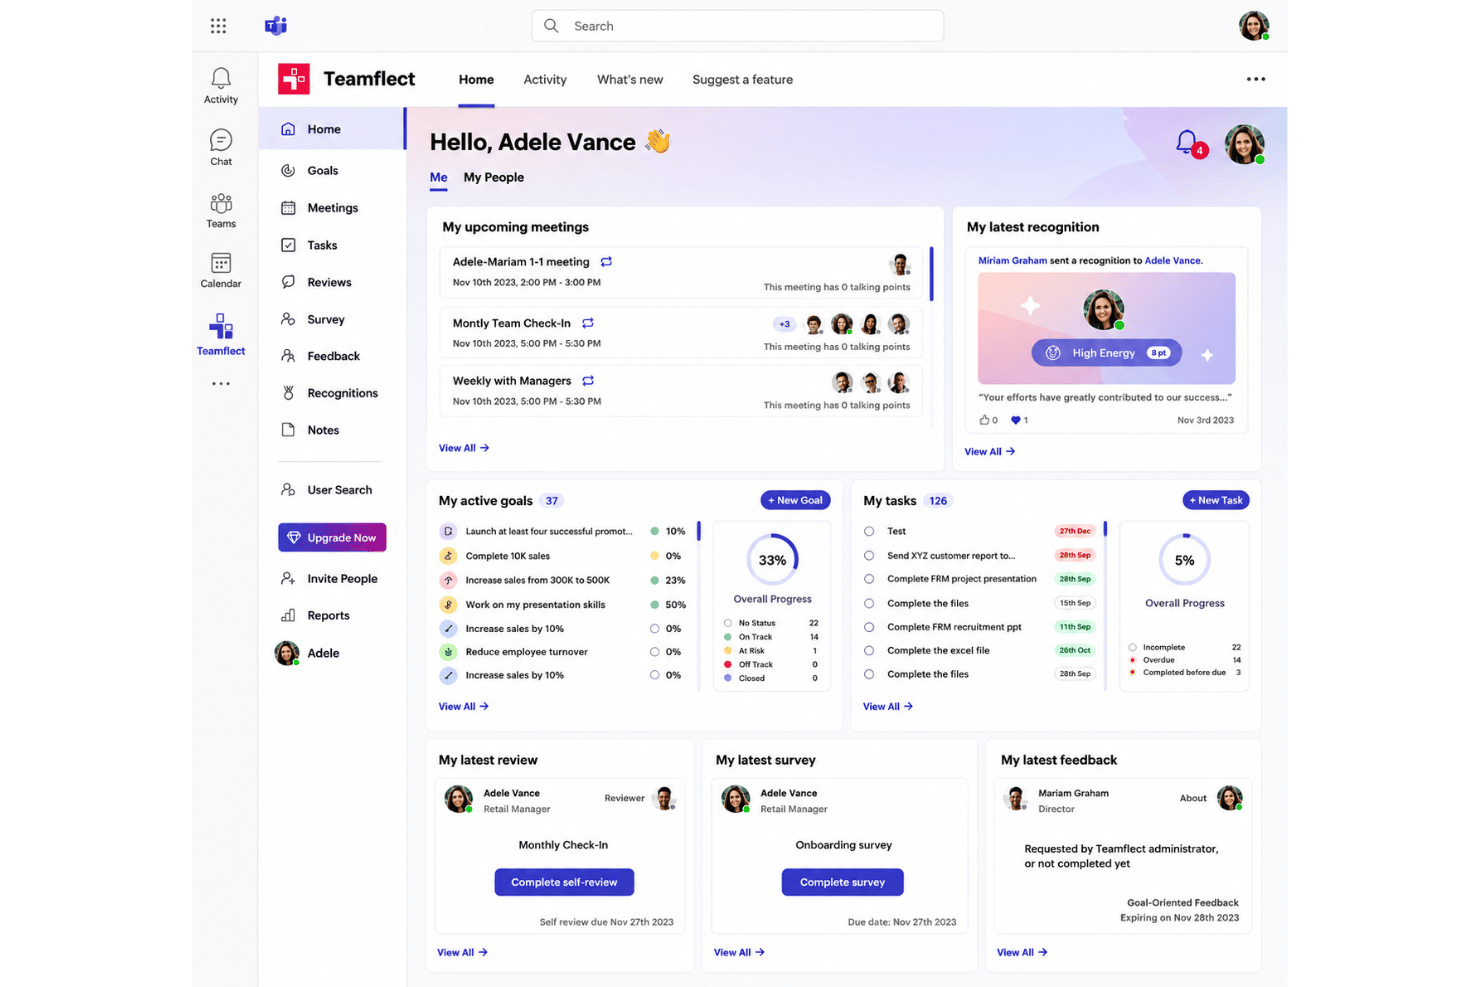1480x987 pixels.
Task: Click the Miriam Graham link in recognition
Action: pyautogui.click(x=1012, y=260)
